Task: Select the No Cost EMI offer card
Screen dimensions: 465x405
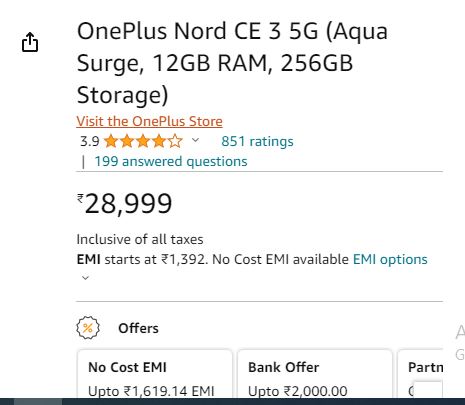Action: [x=155, y=374]
